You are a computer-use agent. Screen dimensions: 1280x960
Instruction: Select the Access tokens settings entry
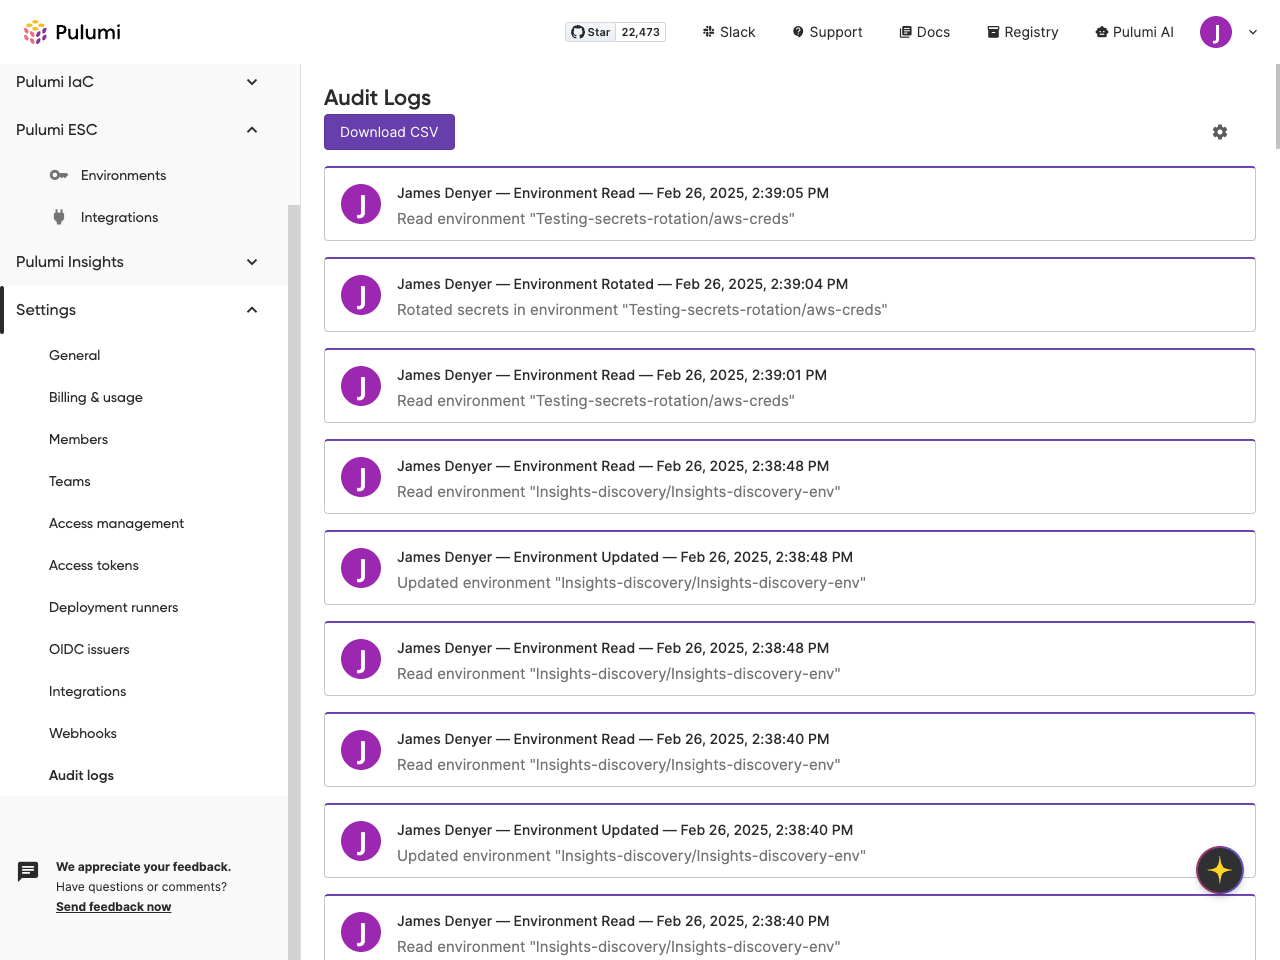(93, 565)
